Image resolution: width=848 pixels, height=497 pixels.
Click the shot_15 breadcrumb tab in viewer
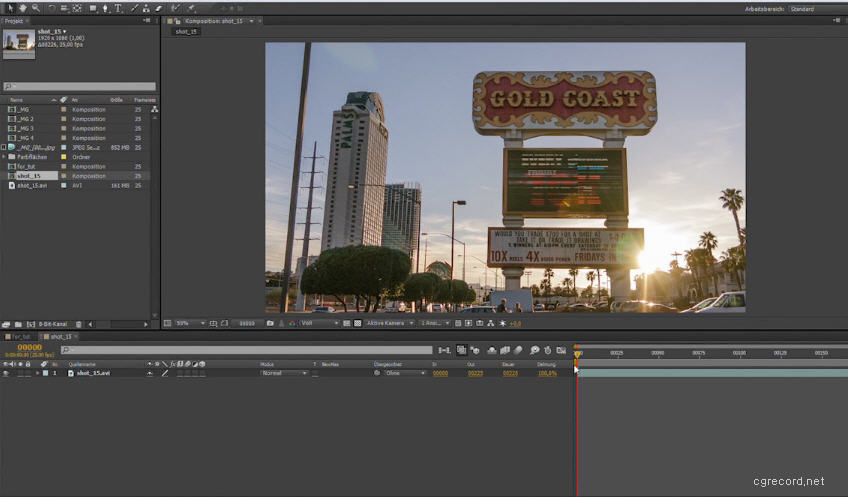tap(187, 32)
